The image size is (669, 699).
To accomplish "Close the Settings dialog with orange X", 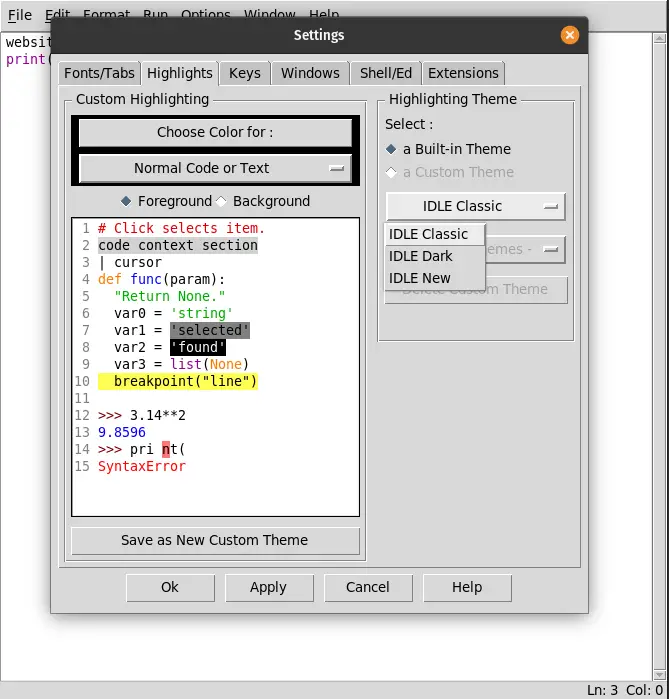I will [x=570, y=35].
